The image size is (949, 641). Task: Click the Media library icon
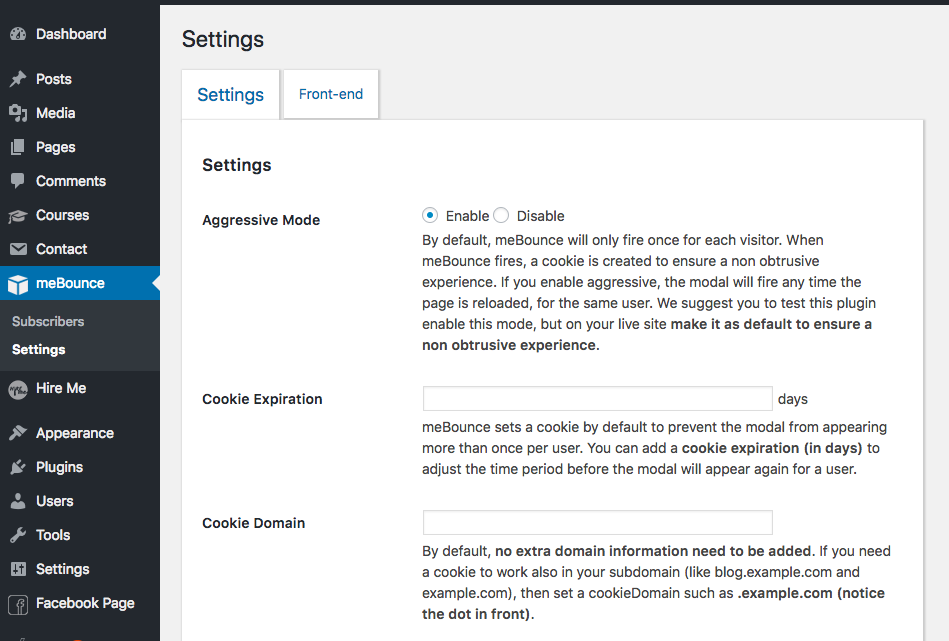(18, 113)
